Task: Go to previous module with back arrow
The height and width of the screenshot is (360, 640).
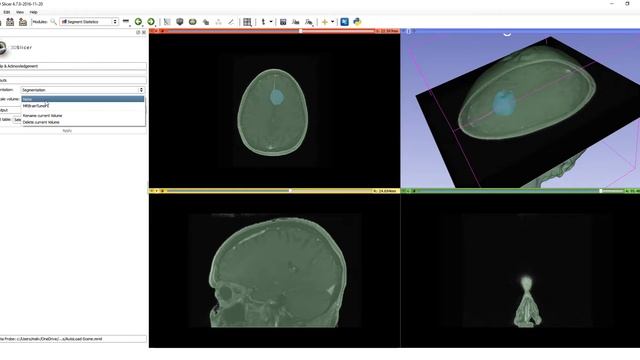Action: tap(138, 22)
